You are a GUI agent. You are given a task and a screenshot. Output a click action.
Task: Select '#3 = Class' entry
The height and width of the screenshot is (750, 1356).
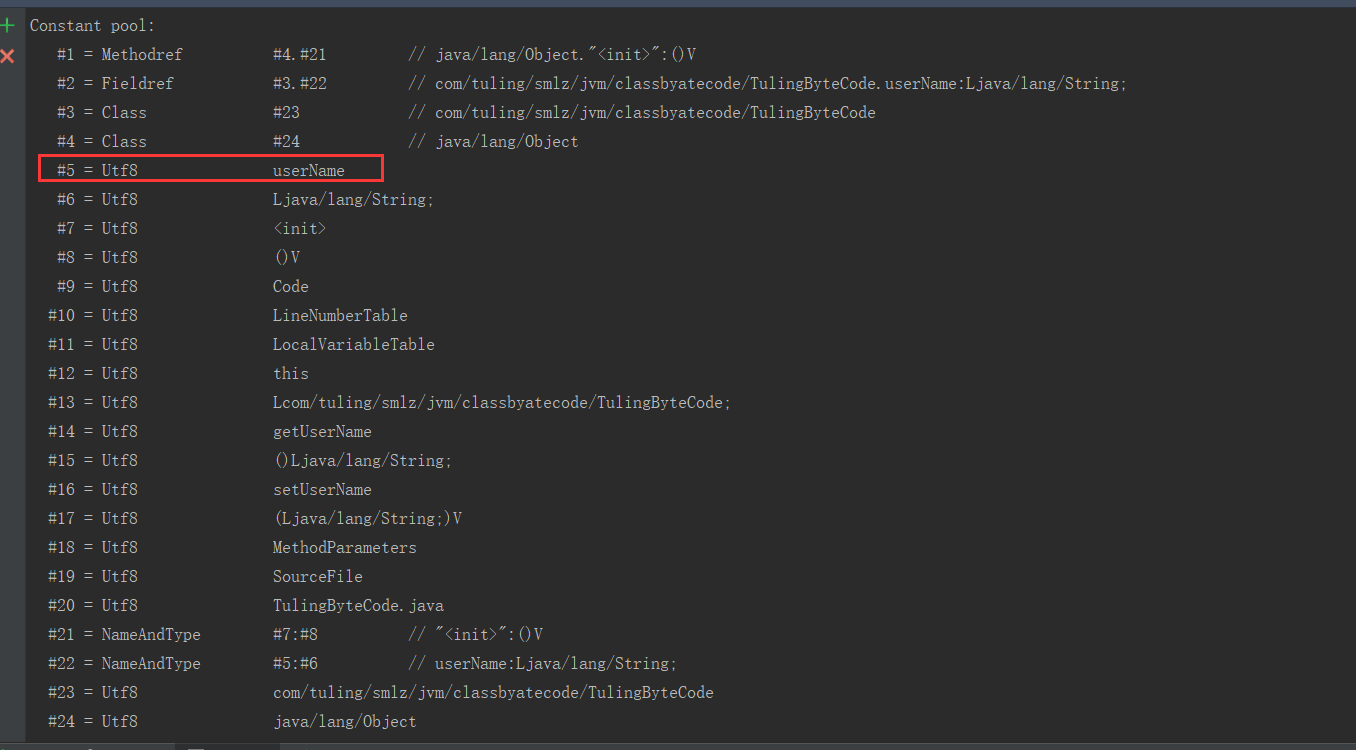[102, 112]
